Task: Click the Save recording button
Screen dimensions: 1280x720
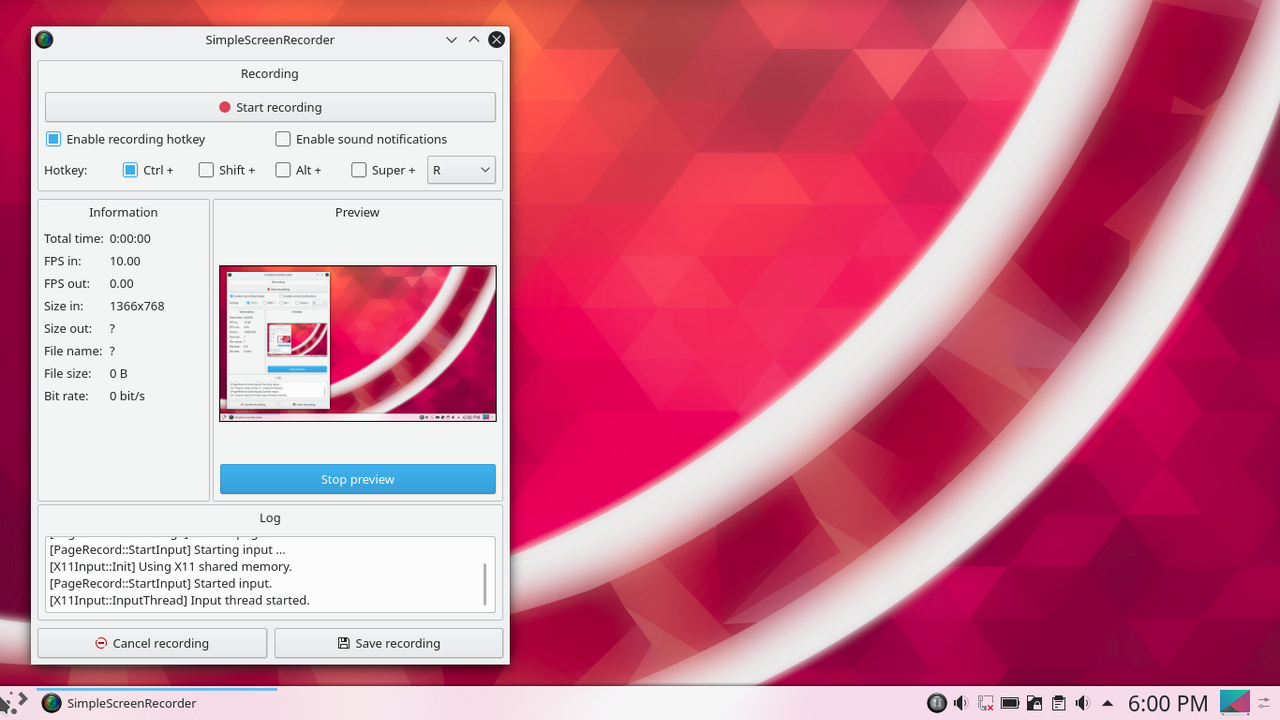Action: 389,643
